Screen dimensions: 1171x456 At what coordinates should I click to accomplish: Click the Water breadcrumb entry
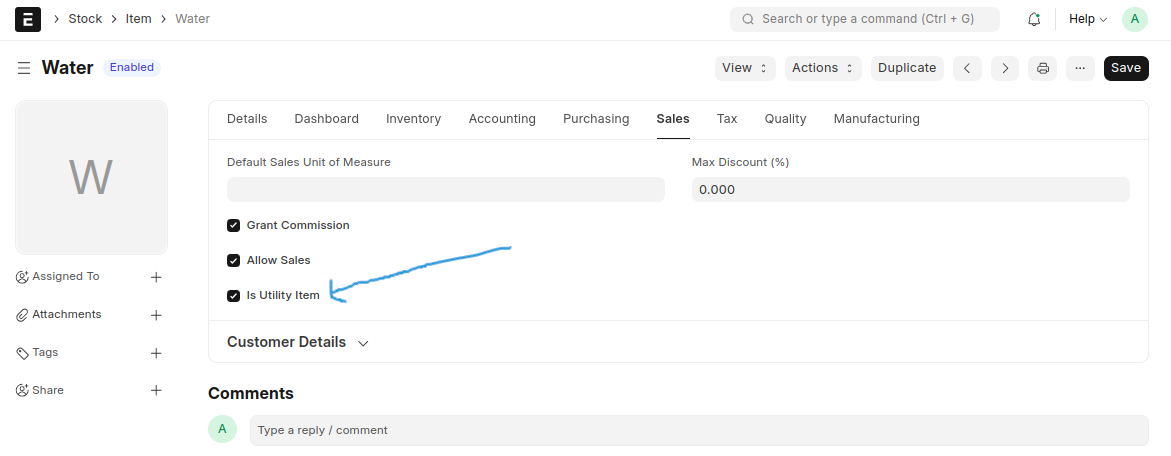193,19
